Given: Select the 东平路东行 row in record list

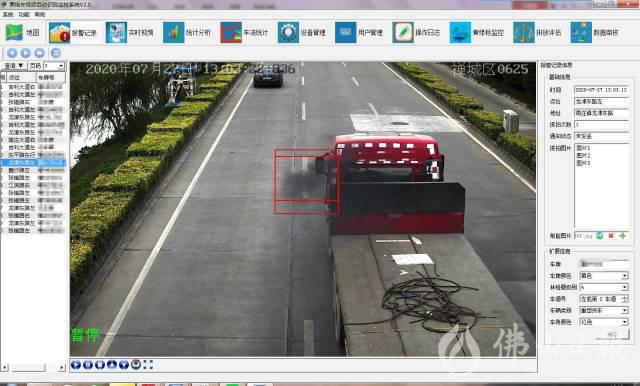Looking at the screenshot, I should [33, 155].
